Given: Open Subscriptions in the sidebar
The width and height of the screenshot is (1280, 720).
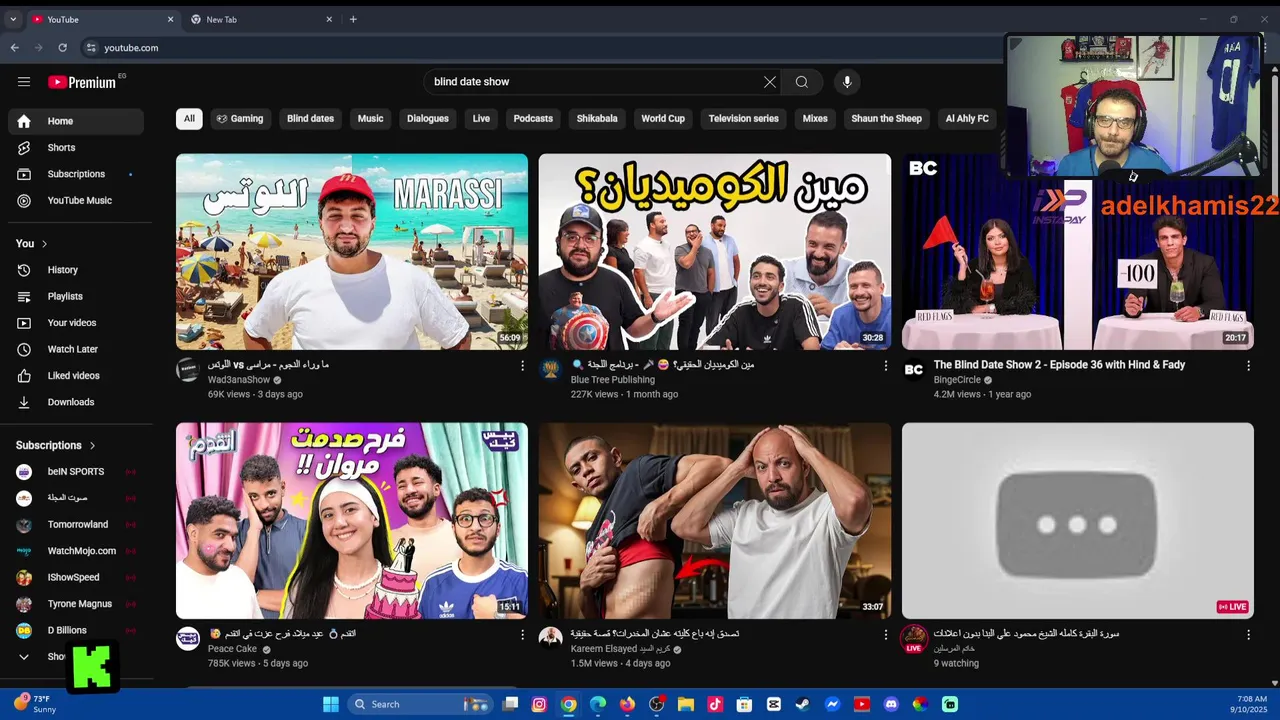Looking at the screenshot, I should tap(76, 174).
